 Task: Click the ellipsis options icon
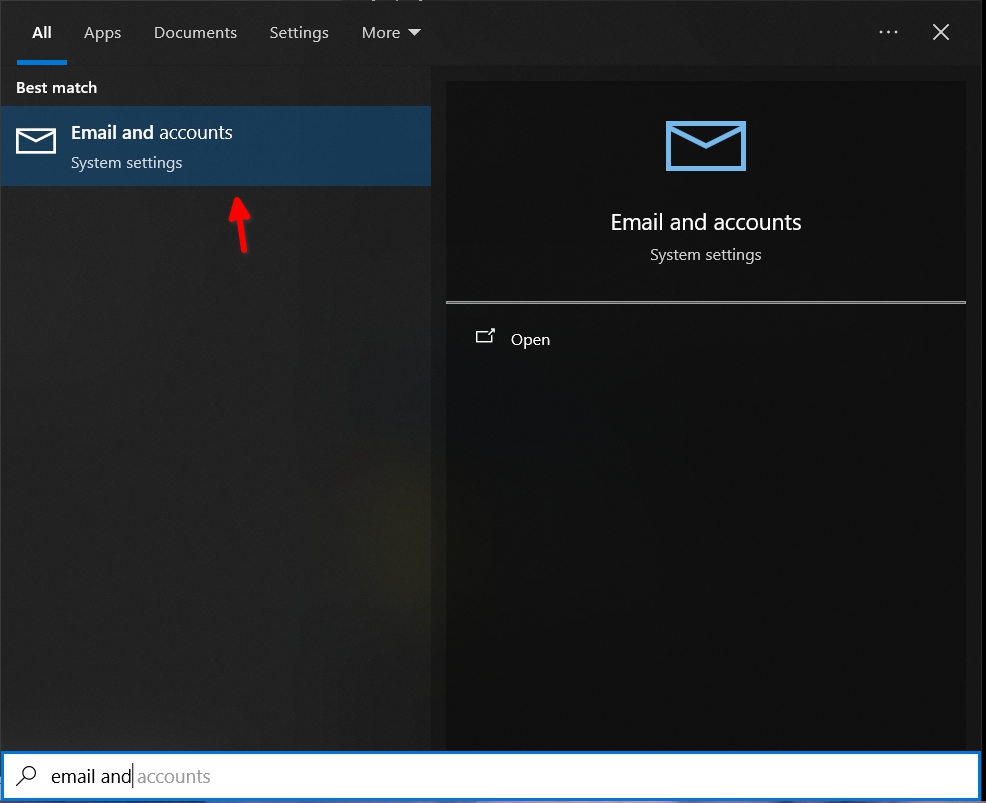coord(888,32)
